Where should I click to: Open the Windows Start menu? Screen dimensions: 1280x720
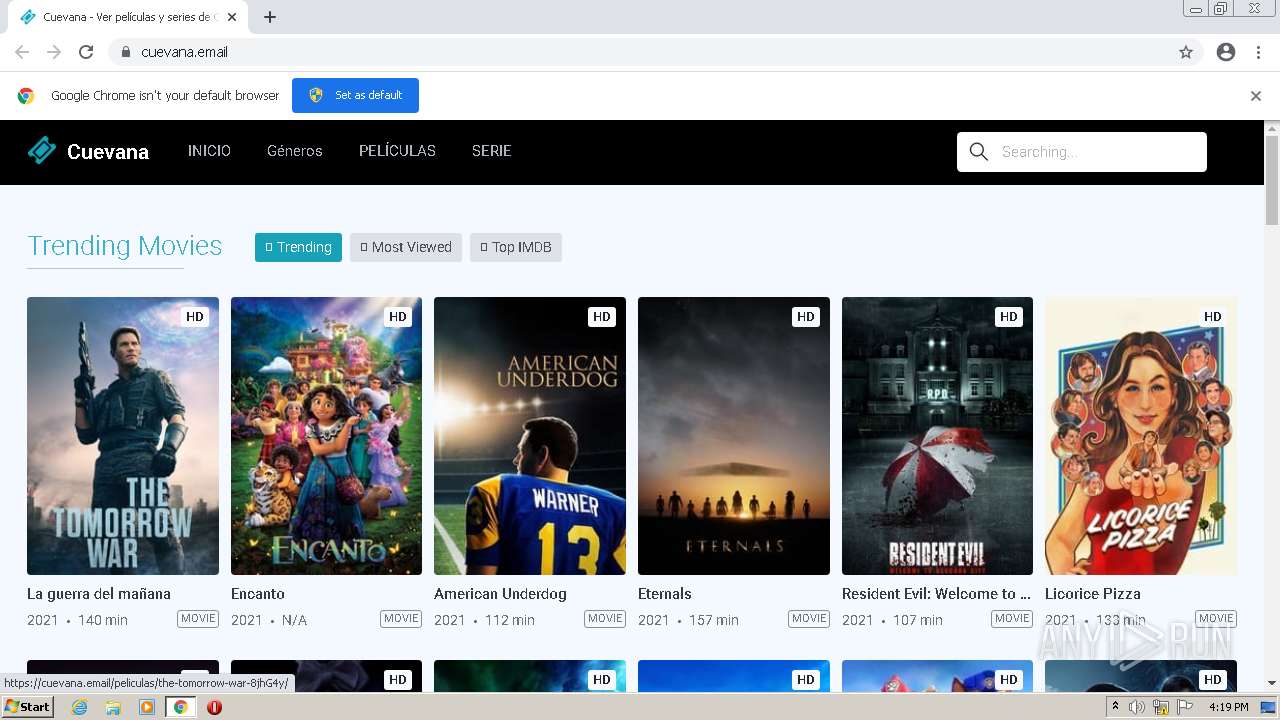pyautogui.click(x=27, y=707)
